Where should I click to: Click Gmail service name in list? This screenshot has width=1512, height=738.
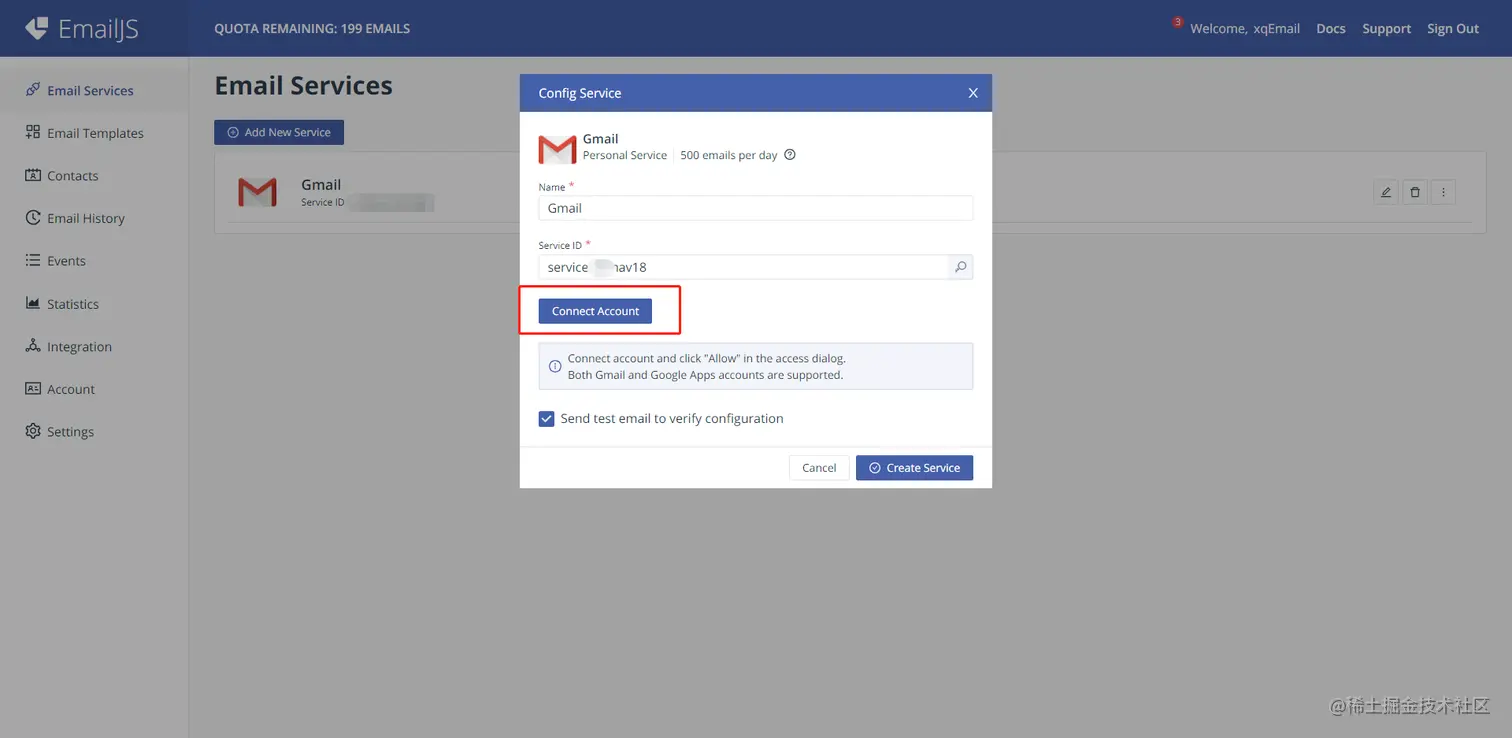(321, 184)
